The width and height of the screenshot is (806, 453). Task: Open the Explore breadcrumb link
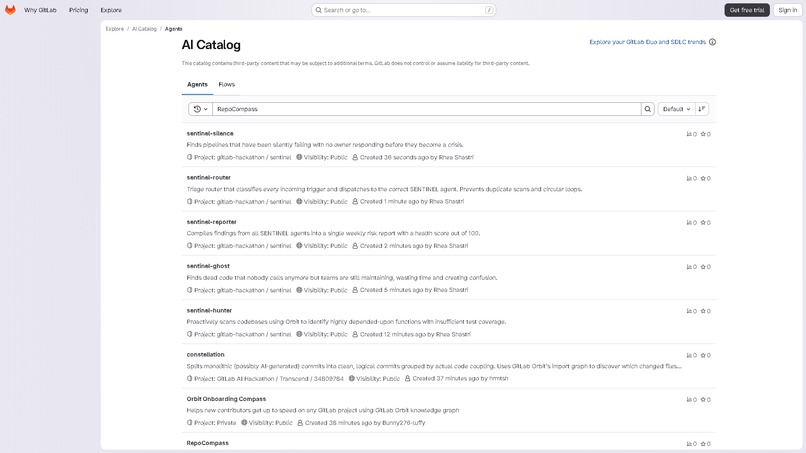click(115, 29)
